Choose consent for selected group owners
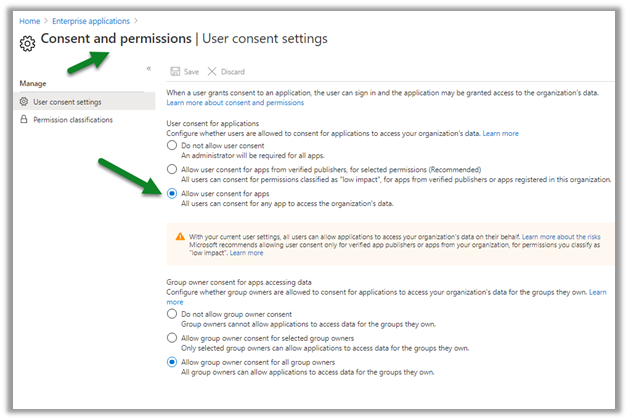 point(172,338)
